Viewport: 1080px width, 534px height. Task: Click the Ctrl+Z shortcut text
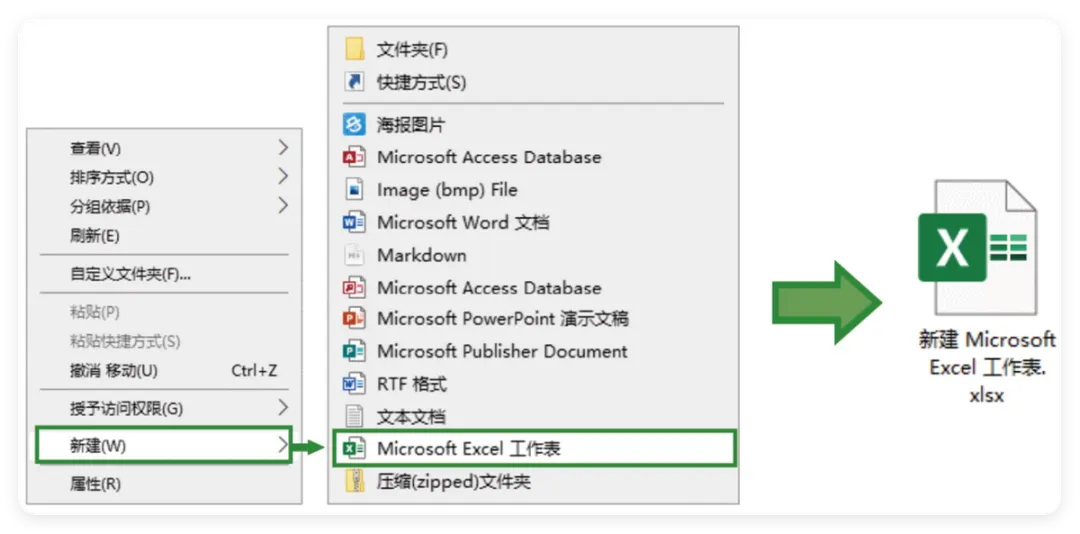pyautogui.click(x=254, y=371)
